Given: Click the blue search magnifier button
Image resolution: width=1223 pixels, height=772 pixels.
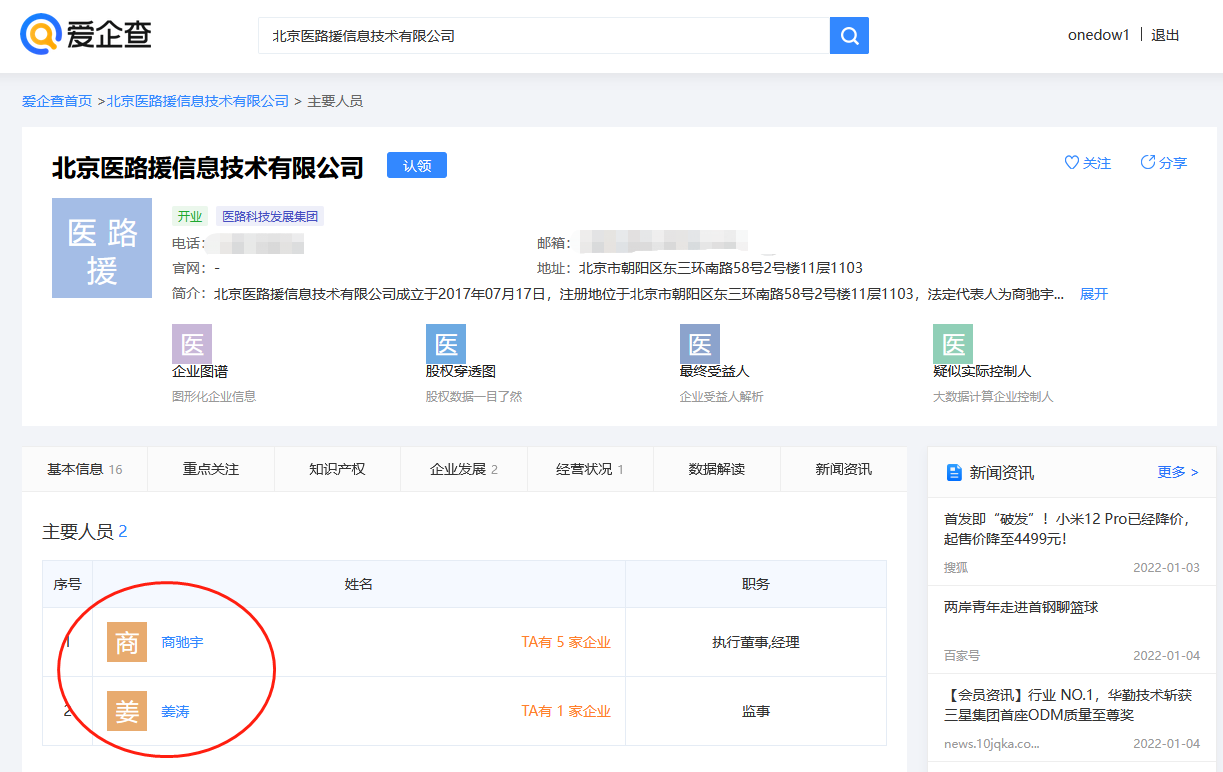Looking at the screenshot, I should (x=849, y=36).
